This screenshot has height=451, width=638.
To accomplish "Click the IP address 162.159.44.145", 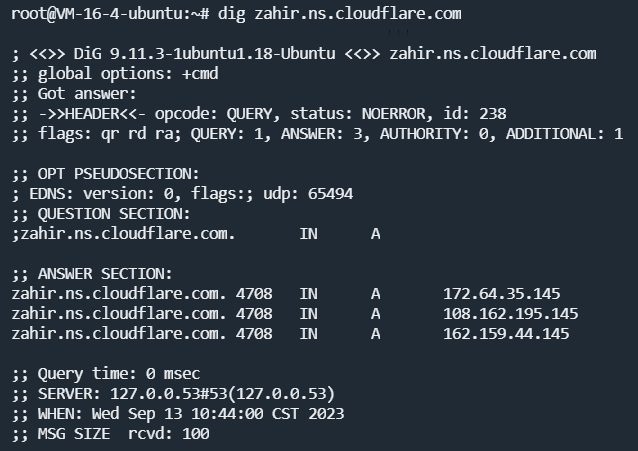I will click(x=506, y=334).
